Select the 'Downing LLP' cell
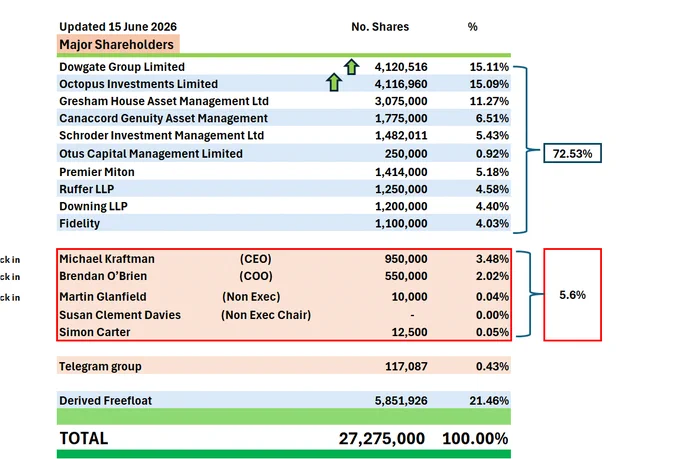 93,206
